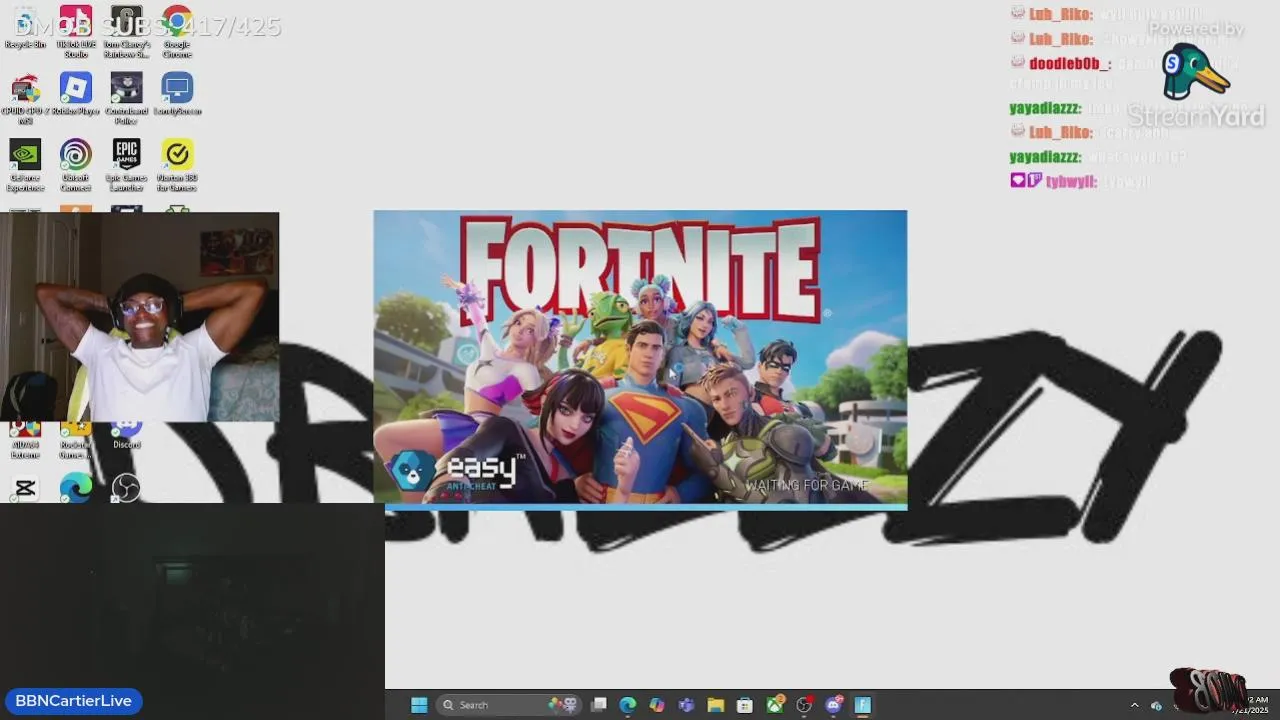Viewport: 1280px width, 720px height.
Task: Open Google Chrome desktop icon
Action: 177,32
